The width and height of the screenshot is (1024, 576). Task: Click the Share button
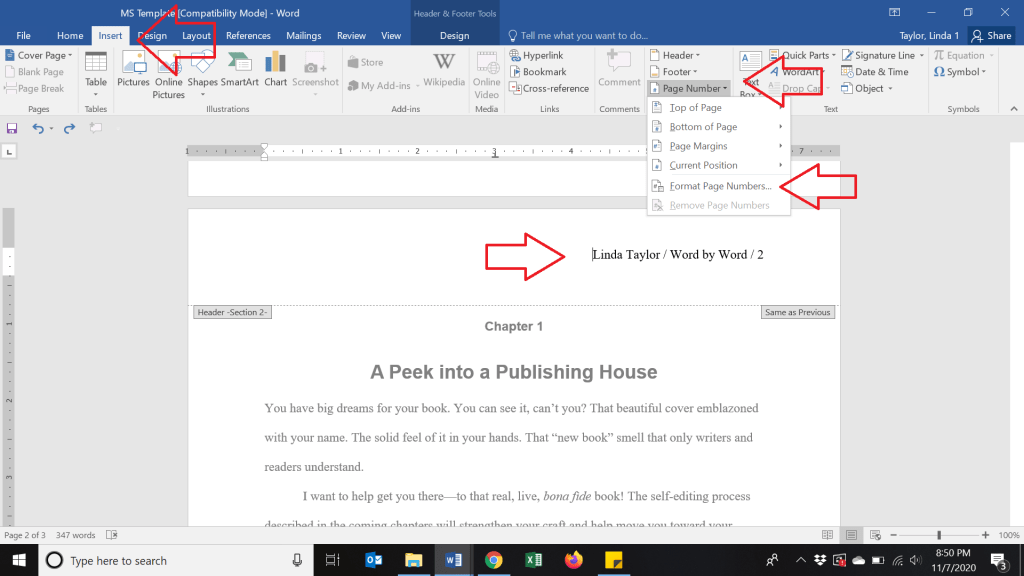[x=991, y=36]
